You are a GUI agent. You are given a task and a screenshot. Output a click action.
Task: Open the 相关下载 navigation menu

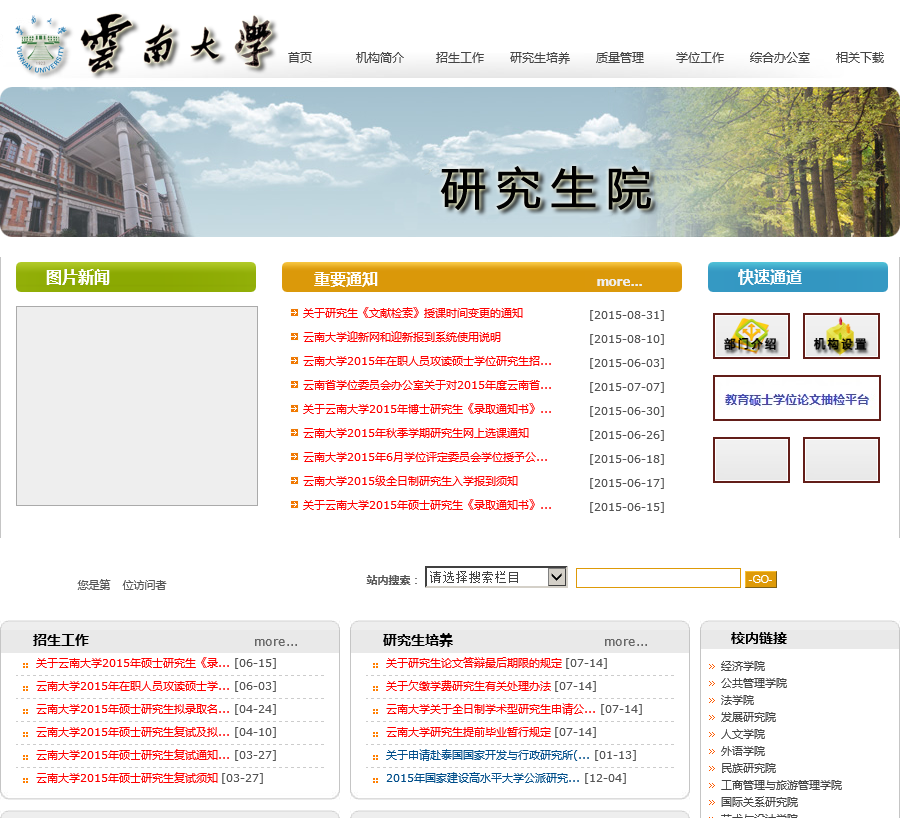pos(859,57)
